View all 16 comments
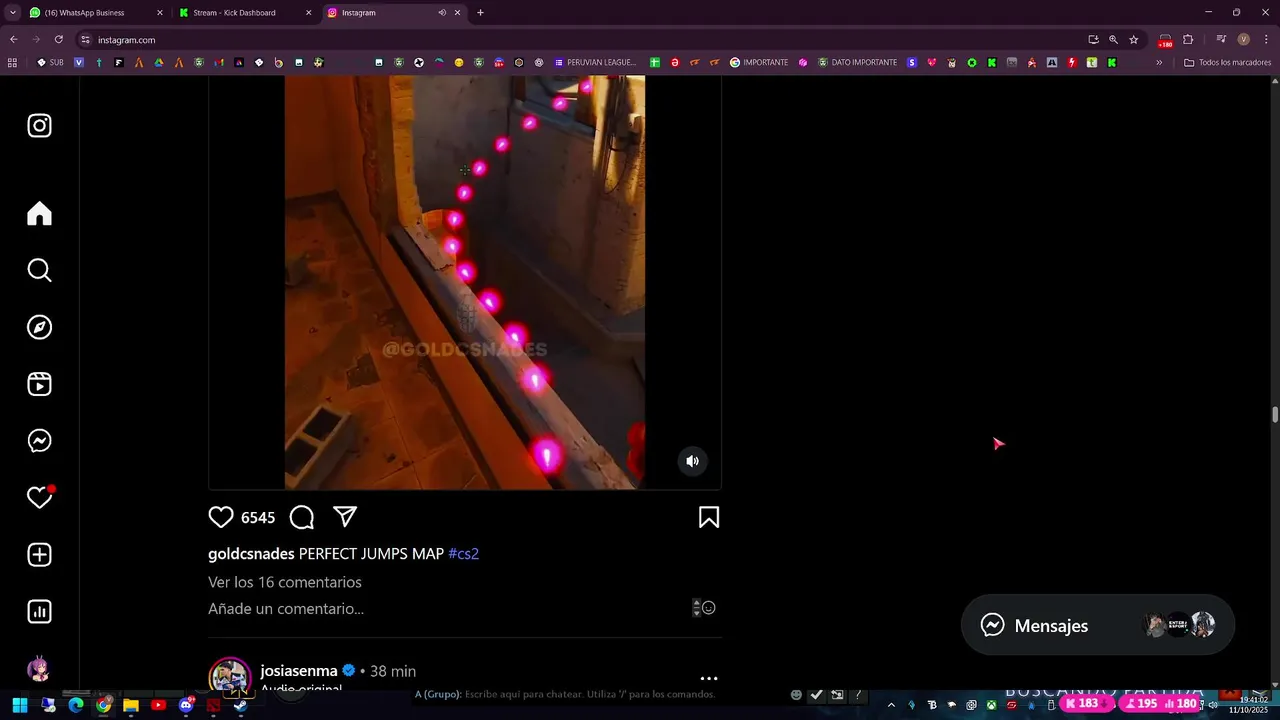This screenshot has height=720, width=1280. click(x=285, y=582)
